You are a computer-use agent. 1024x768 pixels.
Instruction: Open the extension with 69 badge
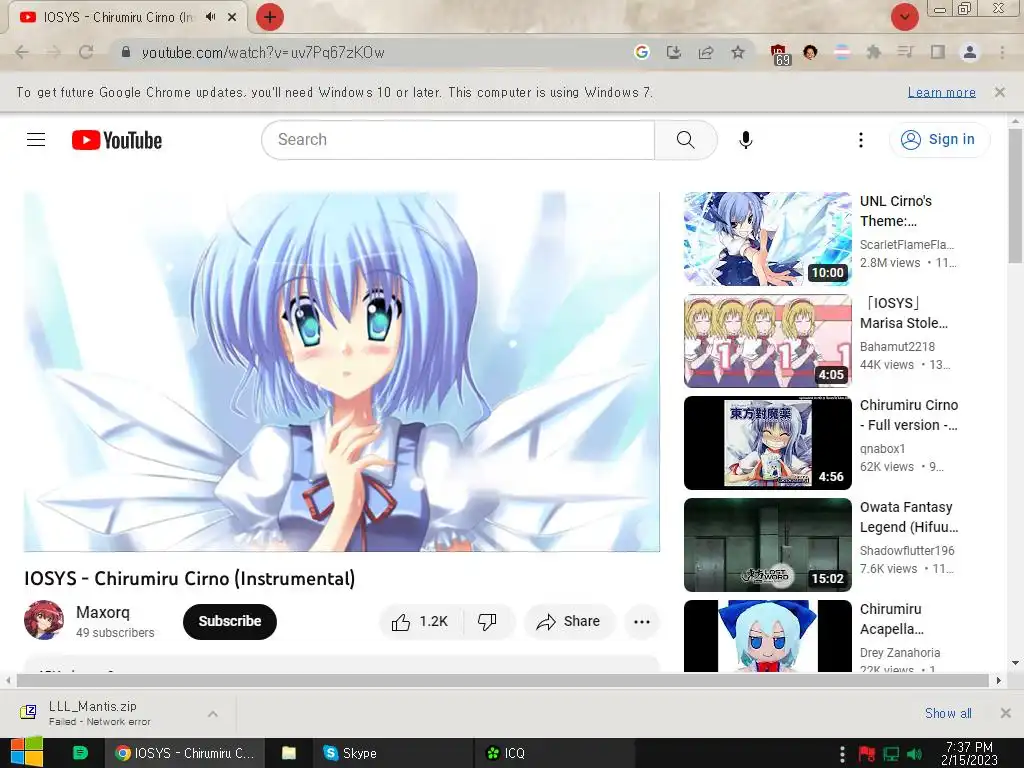point(780,54)
